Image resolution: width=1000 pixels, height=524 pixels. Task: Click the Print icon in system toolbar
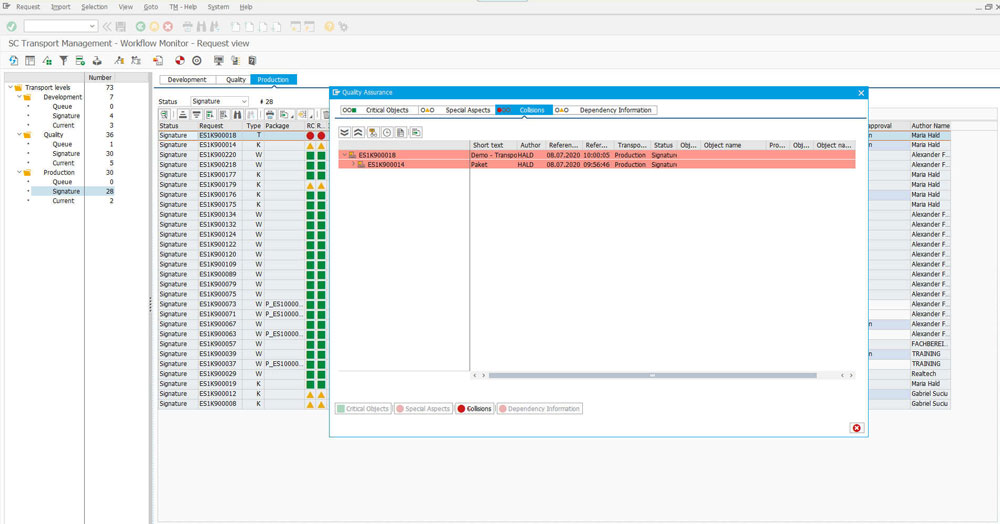coord(188,26)
